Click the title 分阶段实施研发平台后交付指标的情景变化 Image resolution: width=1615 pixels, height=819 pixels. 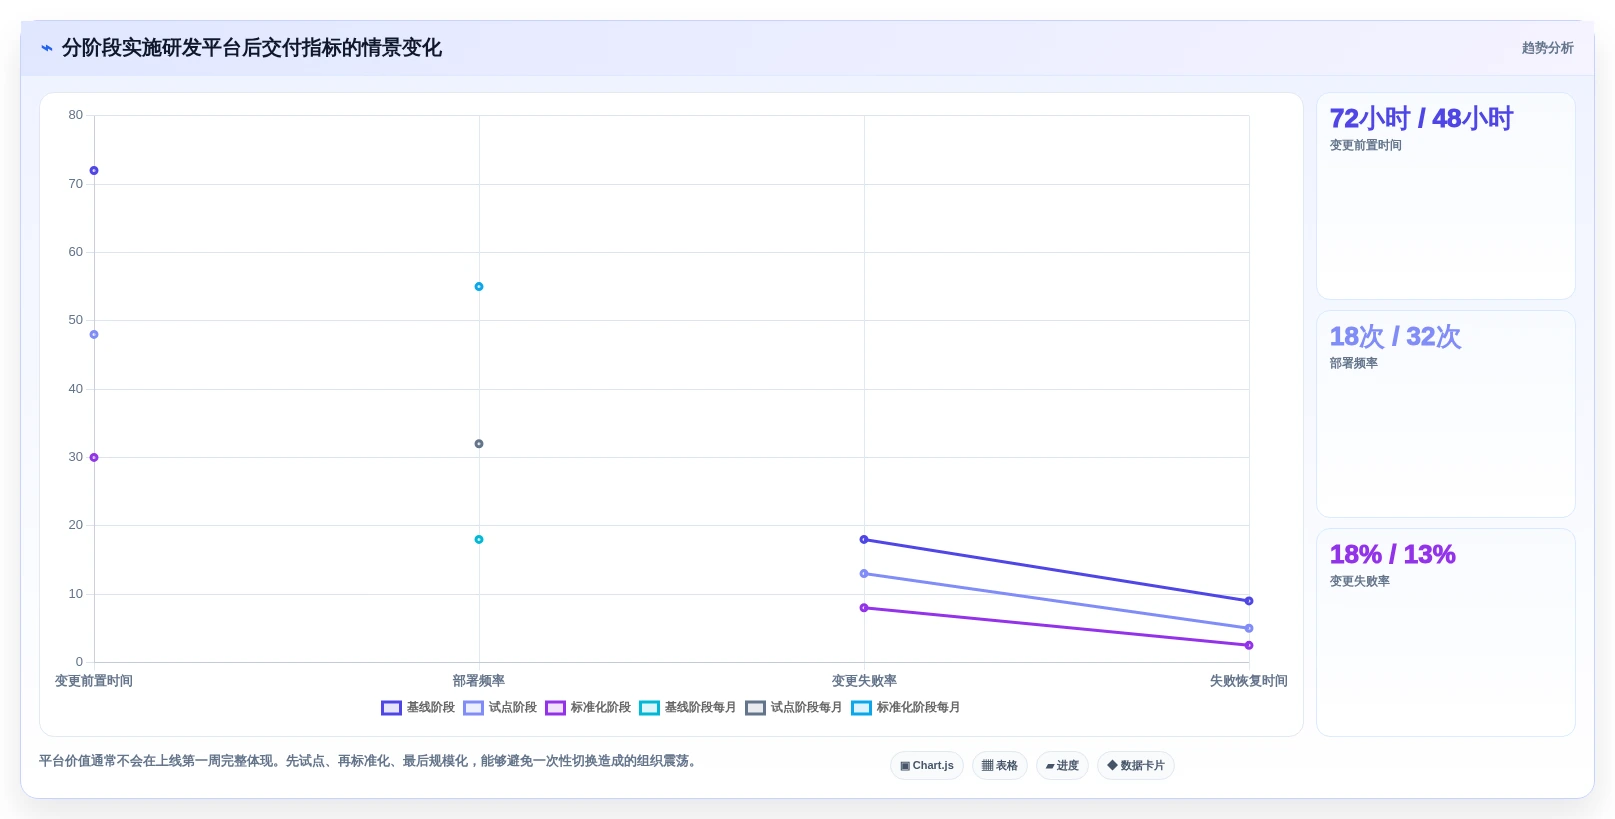tap(252, 48)
